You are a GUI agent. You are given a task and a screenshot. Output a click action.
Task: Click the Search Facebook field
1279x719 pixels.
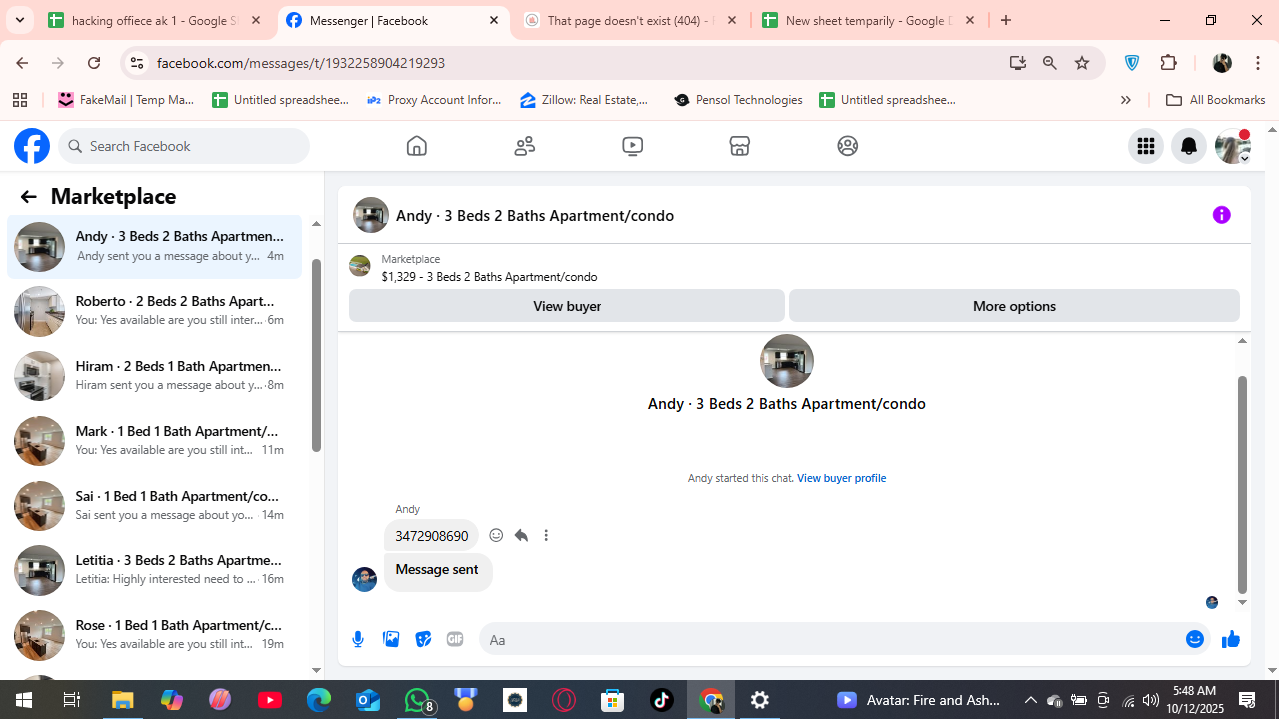tap(184, 146)
